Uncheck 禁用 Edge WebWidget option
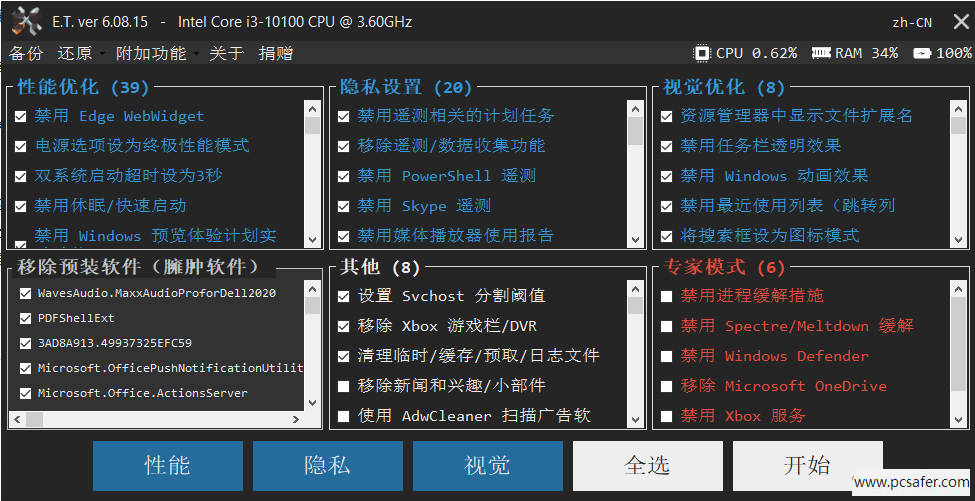Screen dimensions: 975x501 (21, 116)
